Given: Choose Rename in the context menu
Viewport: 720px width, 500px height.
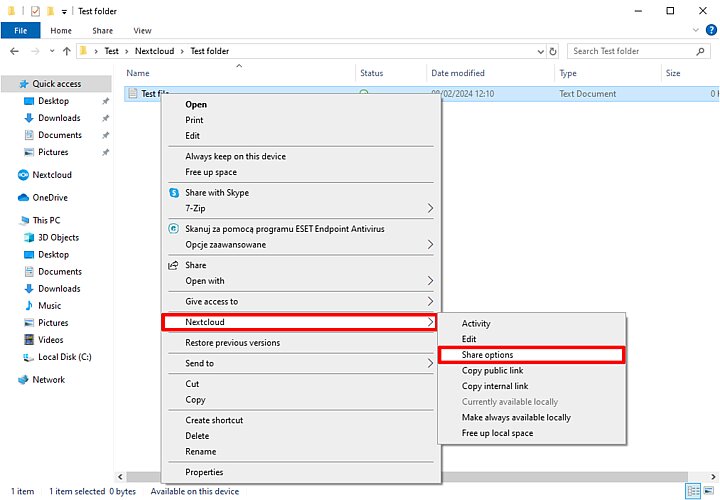Looking at the screenshot, I should click(x=301, y=452).
